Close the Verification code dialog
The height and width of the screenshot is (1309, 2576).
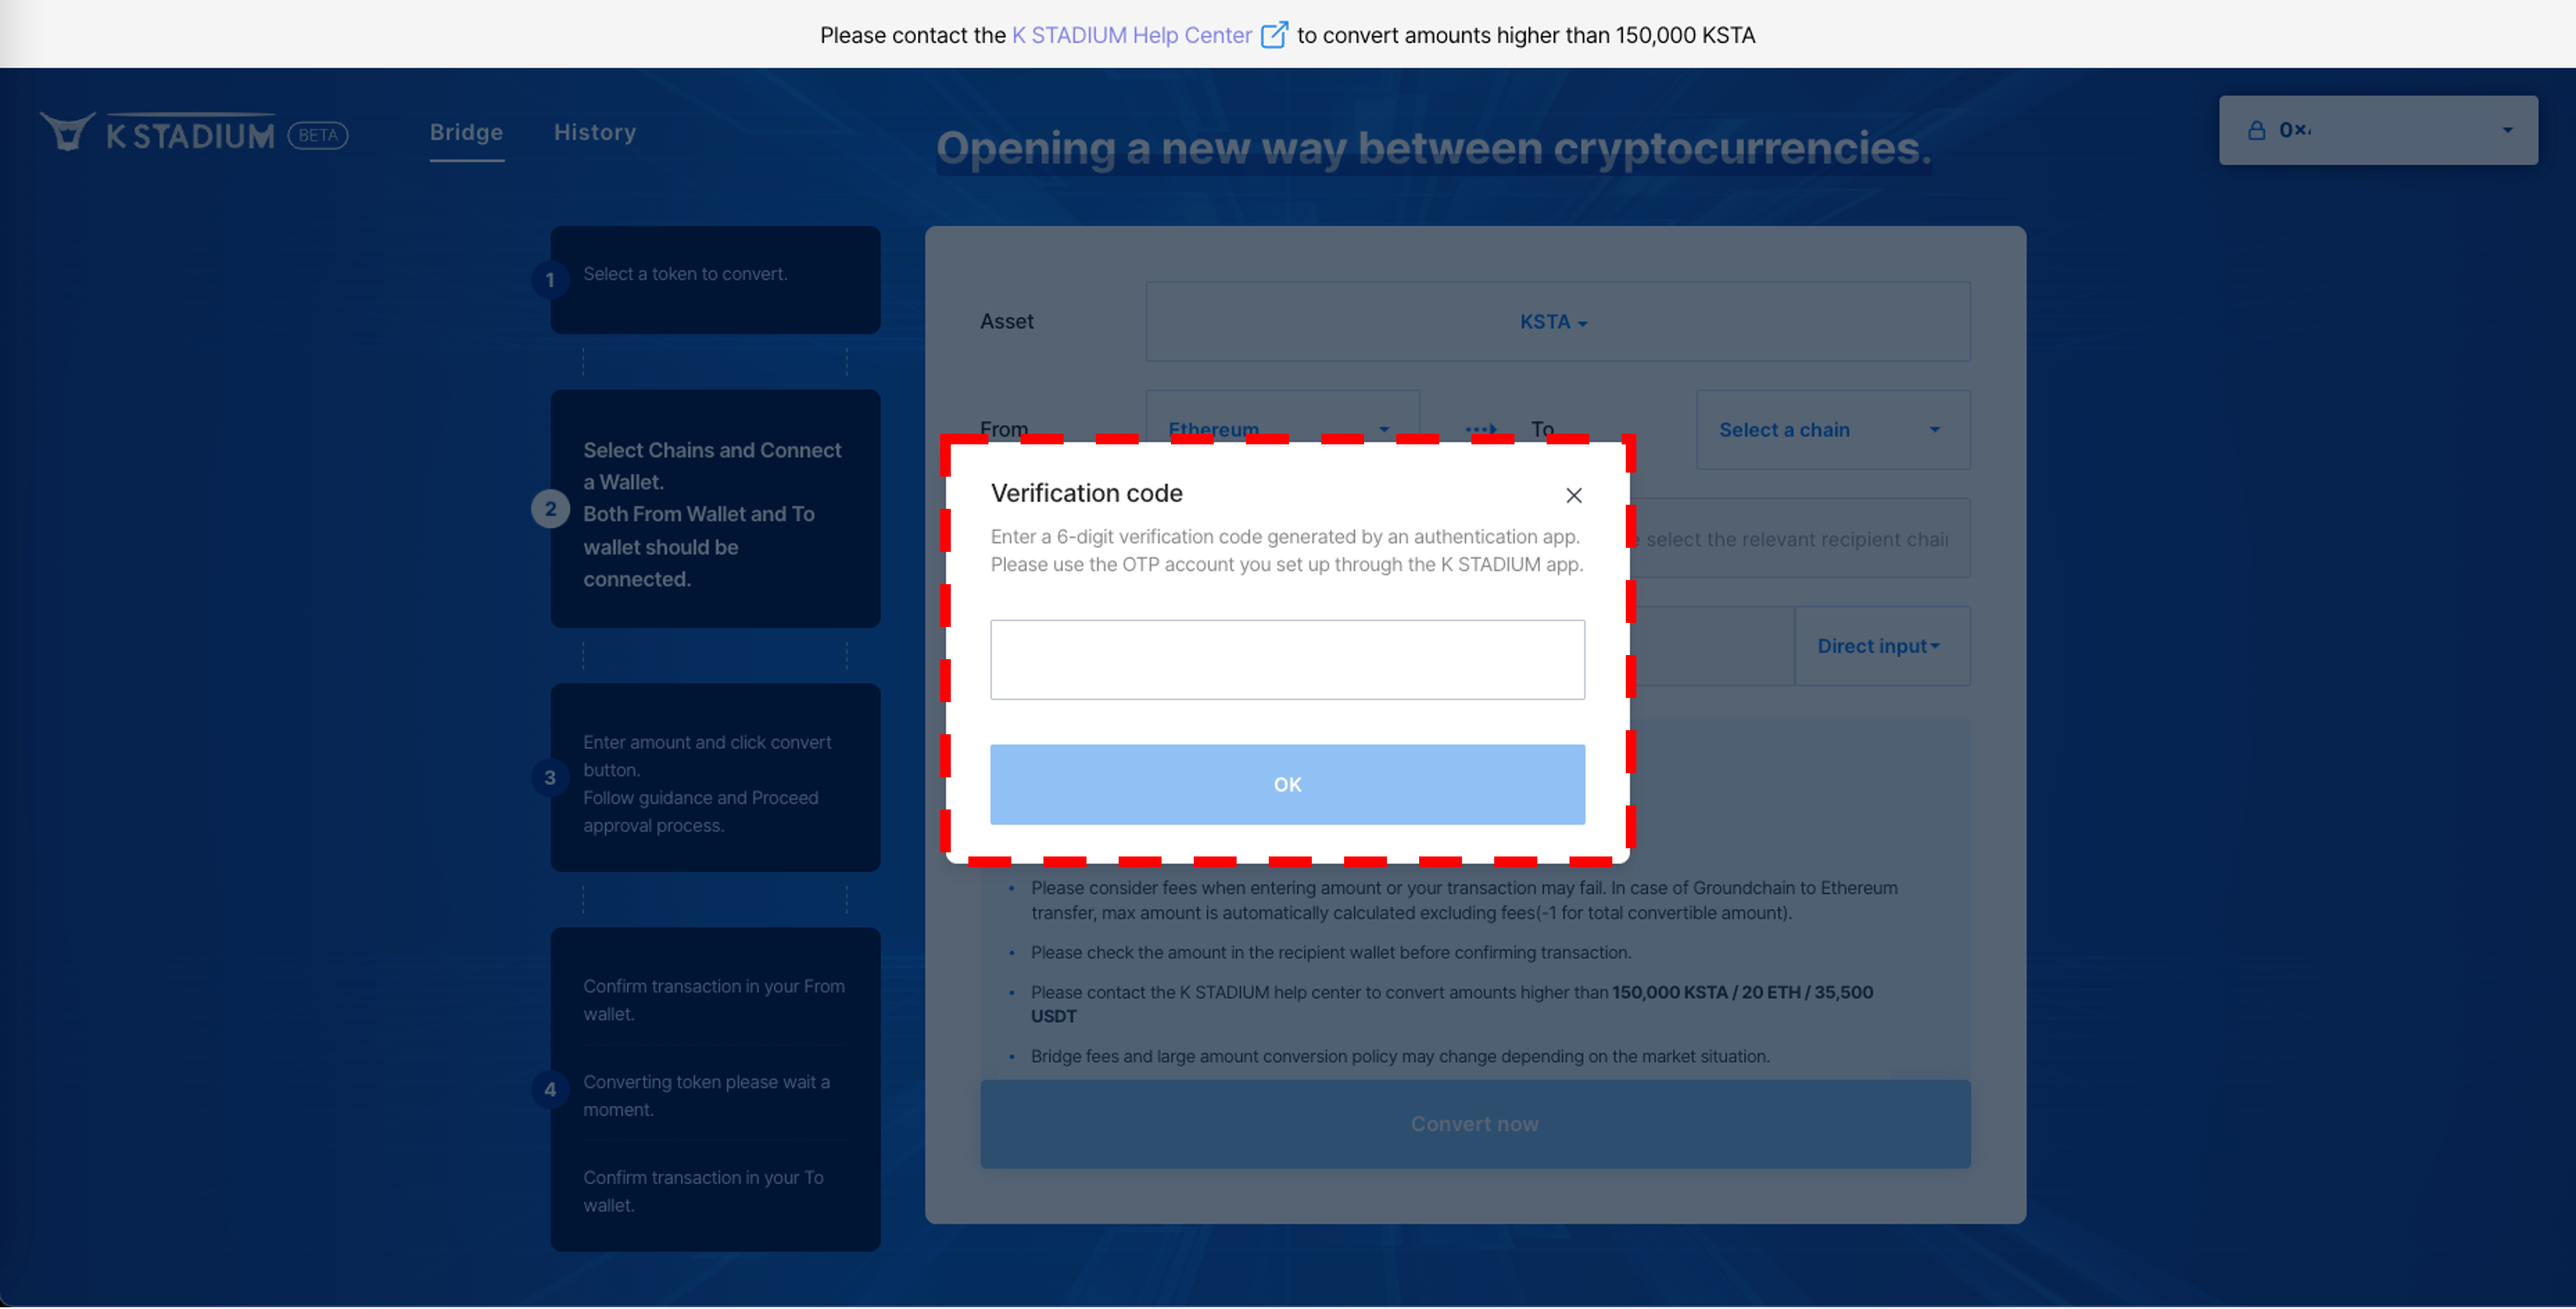(1573, 495)
